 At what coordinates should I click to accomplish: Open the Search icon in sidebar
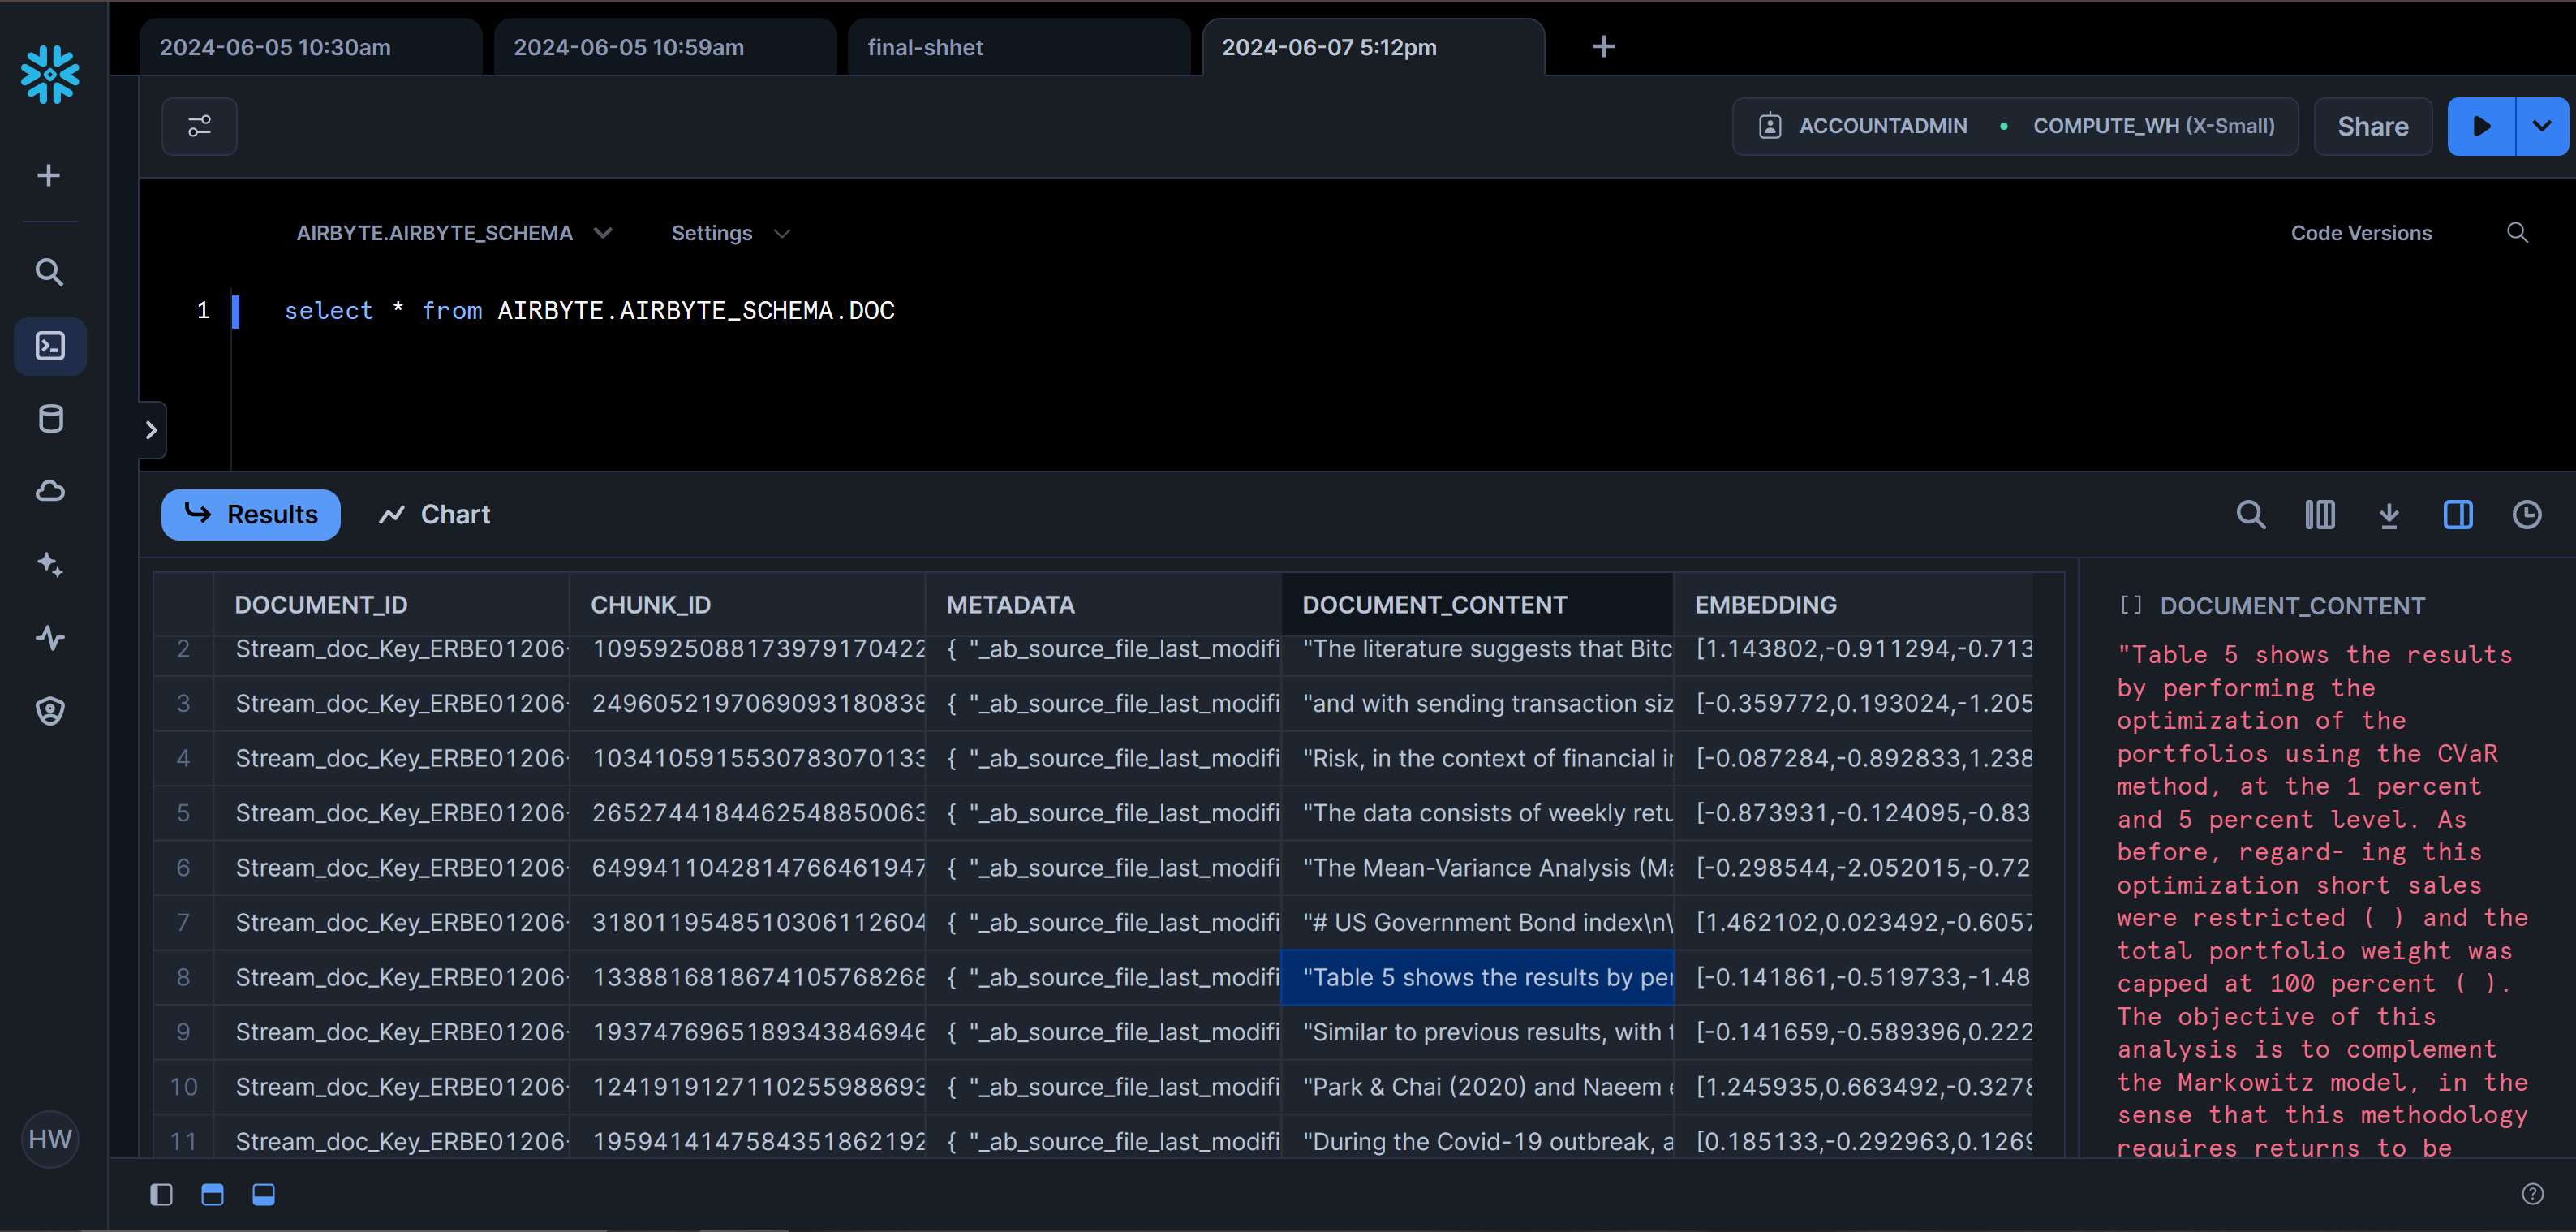[50, 272]
